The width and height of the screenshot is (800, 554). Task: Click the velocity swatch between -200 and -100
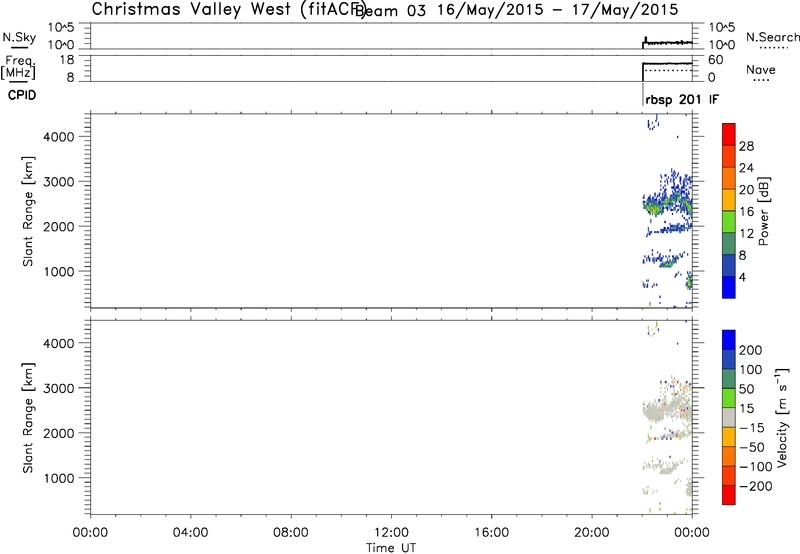[729, 475]
